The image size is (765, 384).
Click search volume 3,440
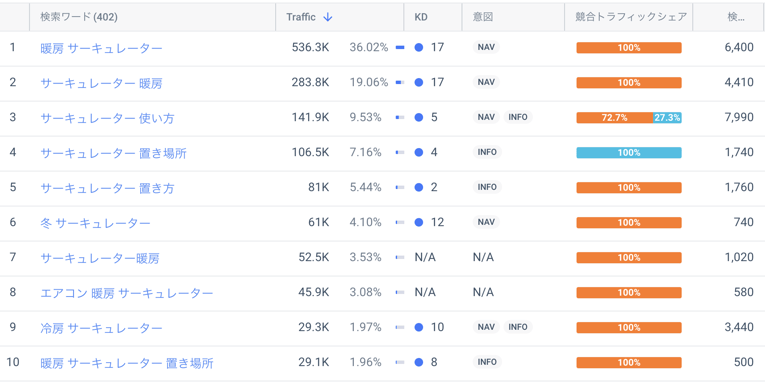pos(739,327)
